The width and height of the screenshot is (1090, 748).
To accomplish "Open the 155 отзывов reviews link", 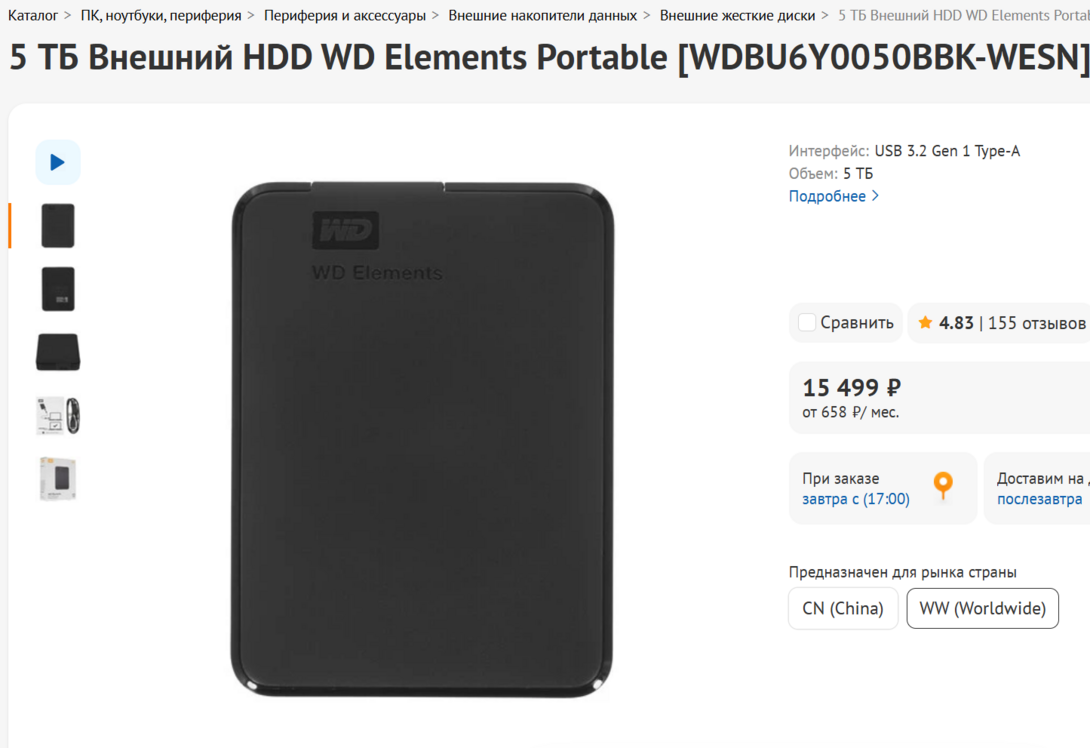I will pyautogui.click(x=1036, y=323).
